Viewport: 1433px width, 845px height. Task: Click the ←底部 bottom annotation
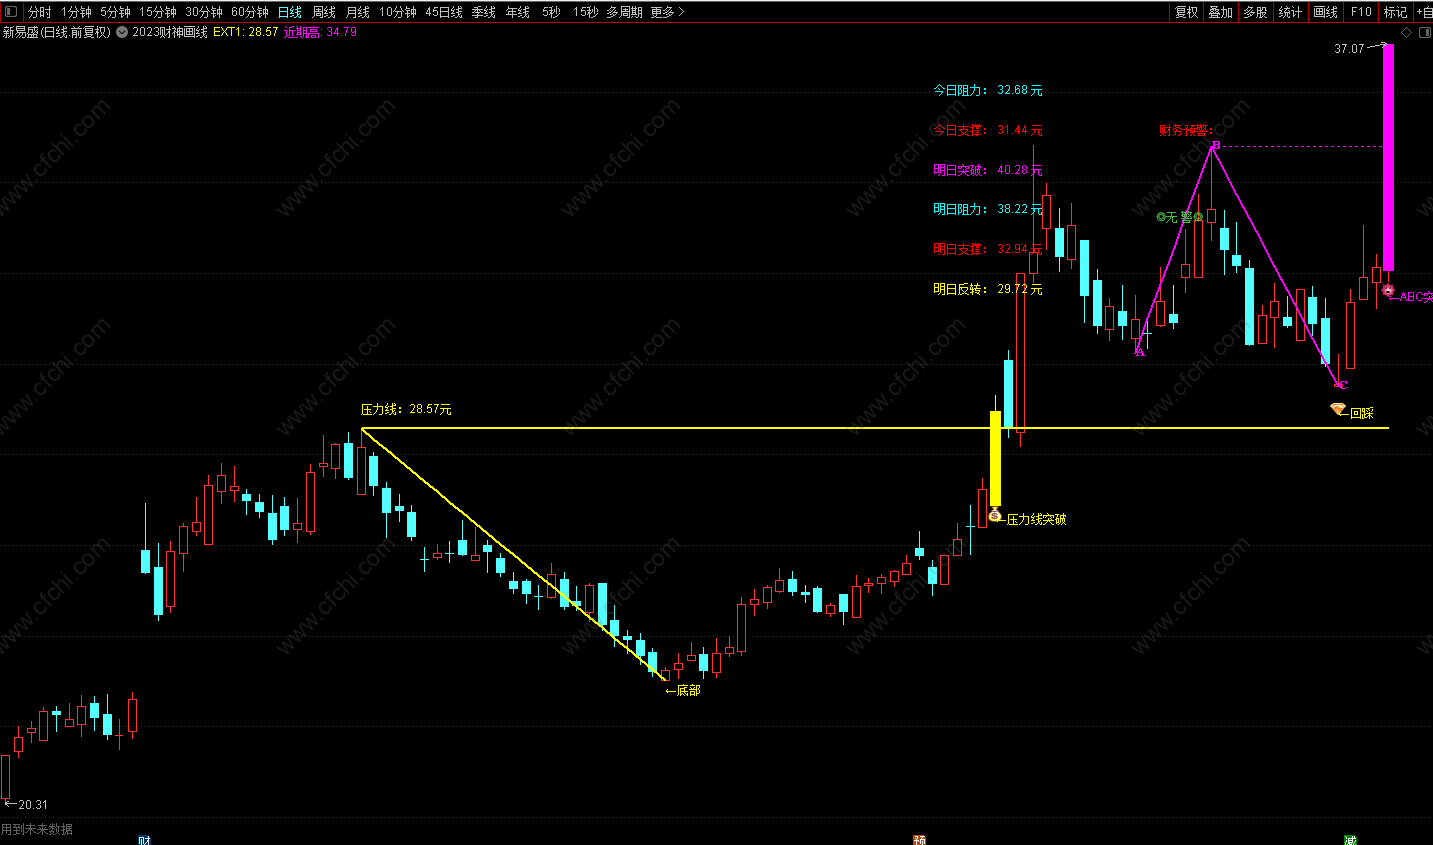coord(683,690)
